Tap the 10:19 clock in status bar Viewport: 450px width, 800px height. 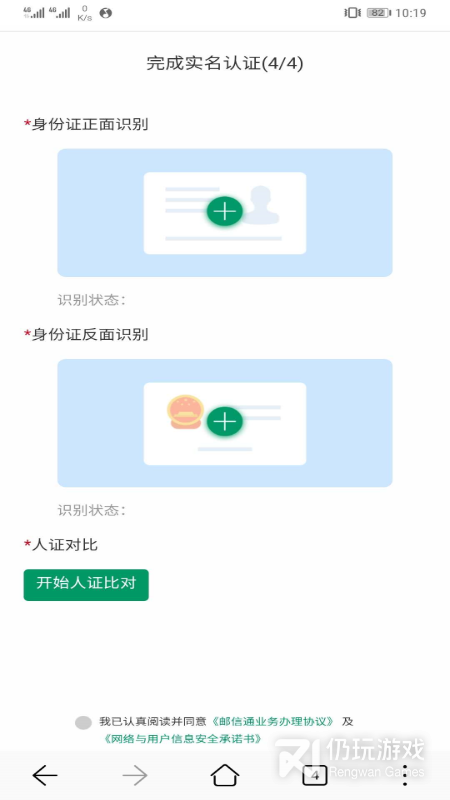[411, 13]
